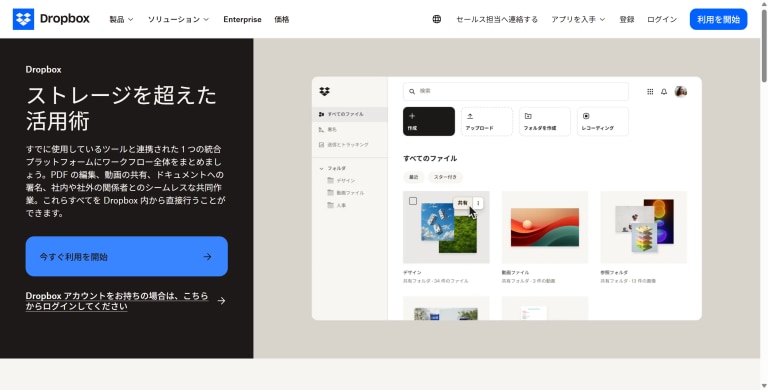Viewport: 768px width, 390px height.
Task: Click the Dropbox logo in the top navigation
Action: (x=51, y=19)
